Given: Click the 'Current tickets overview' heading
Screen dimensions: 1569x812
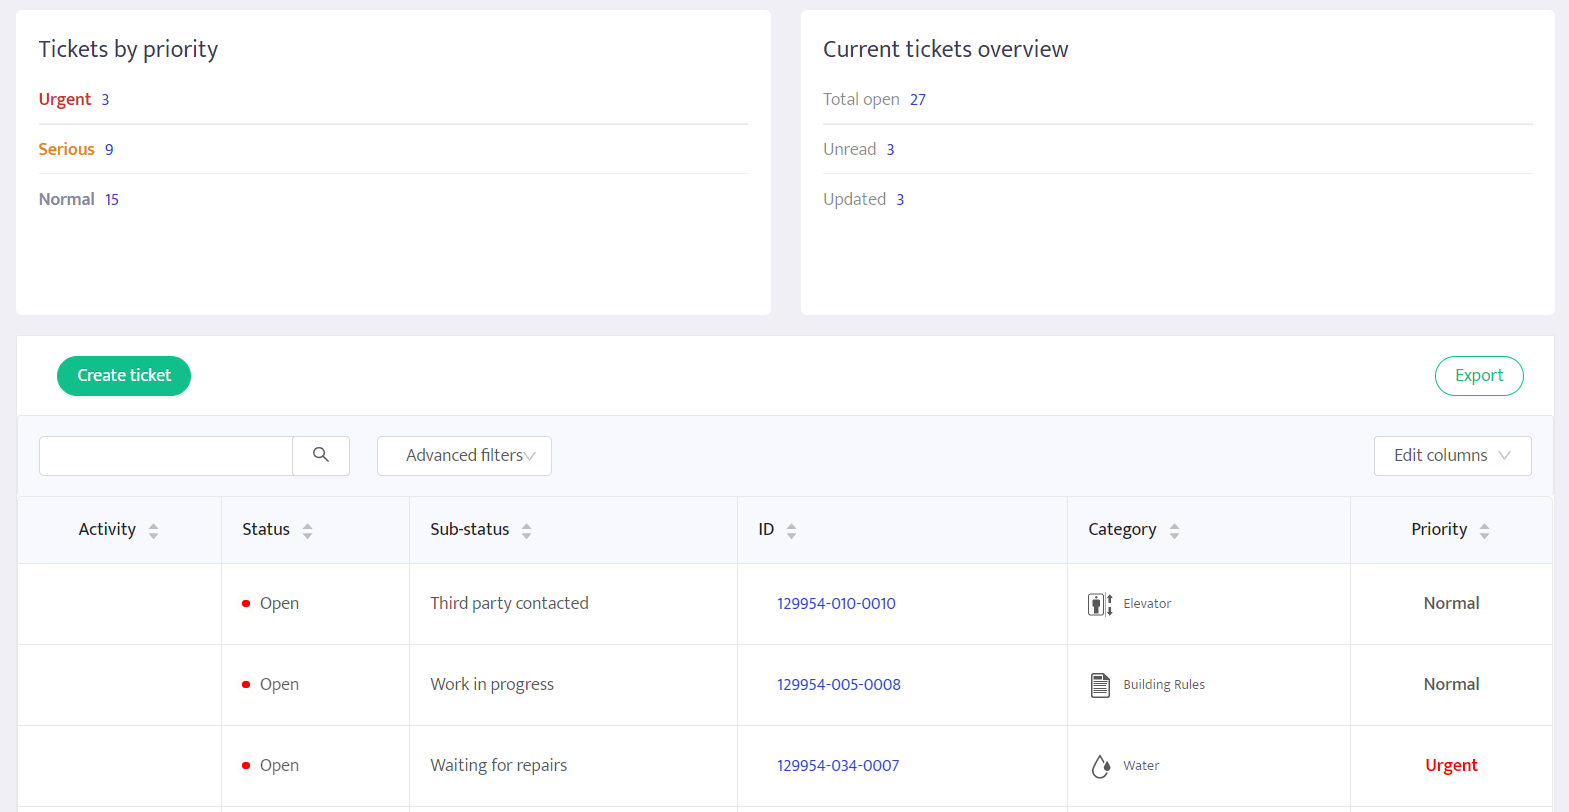Looking at the screenshot, I should 946,49.
